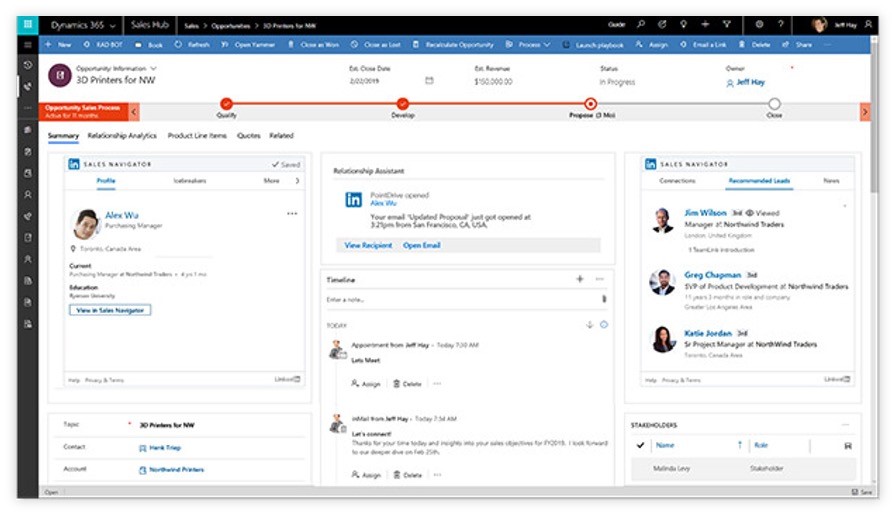896x516 pixels.
Task: Click Launch playbook
Action: click(593, 45)
